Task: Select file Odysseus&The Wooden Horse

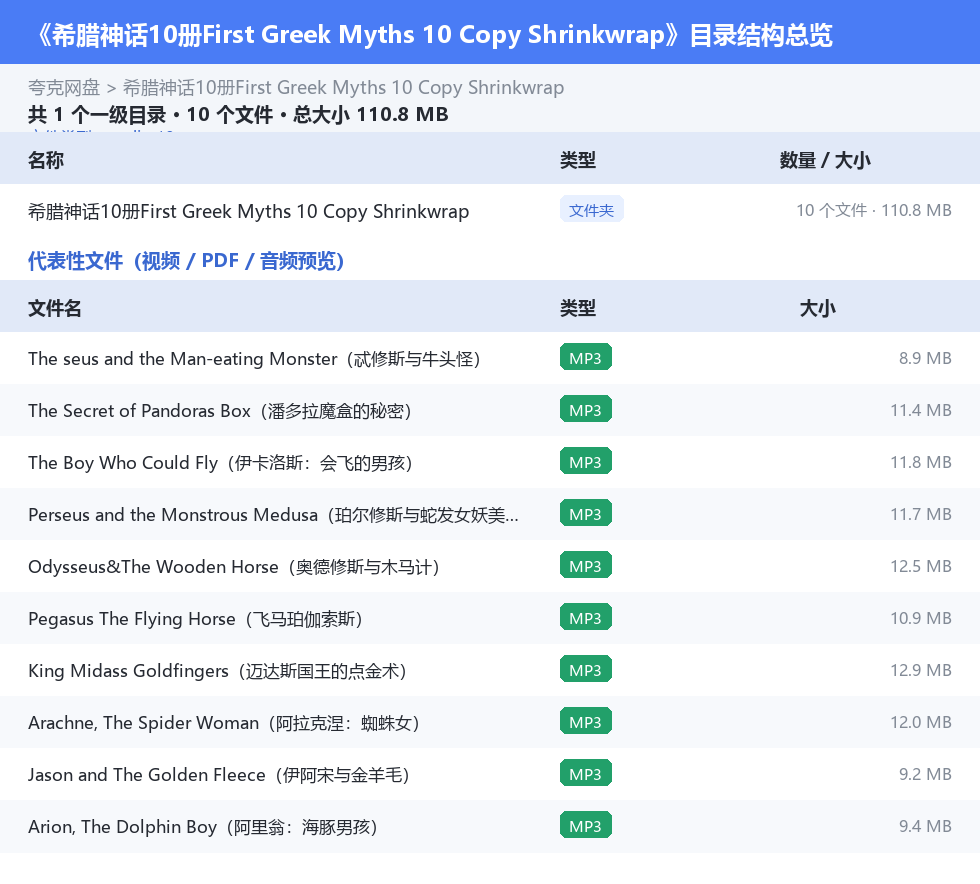Action: (x=234, y=566)
